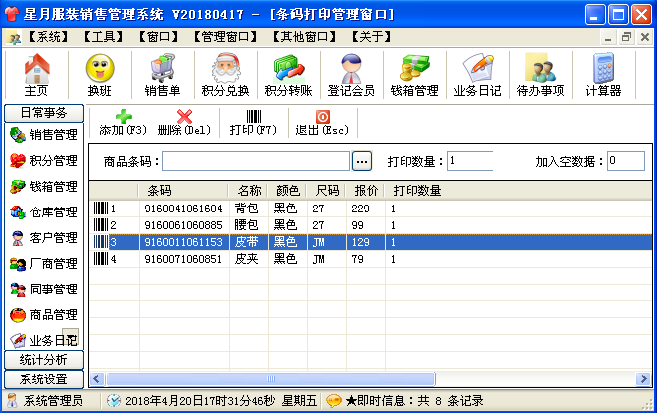Screen dimensions: 657x413
Task: Open 同事管理 in the sidebar
Action: (x=44, y=289)
